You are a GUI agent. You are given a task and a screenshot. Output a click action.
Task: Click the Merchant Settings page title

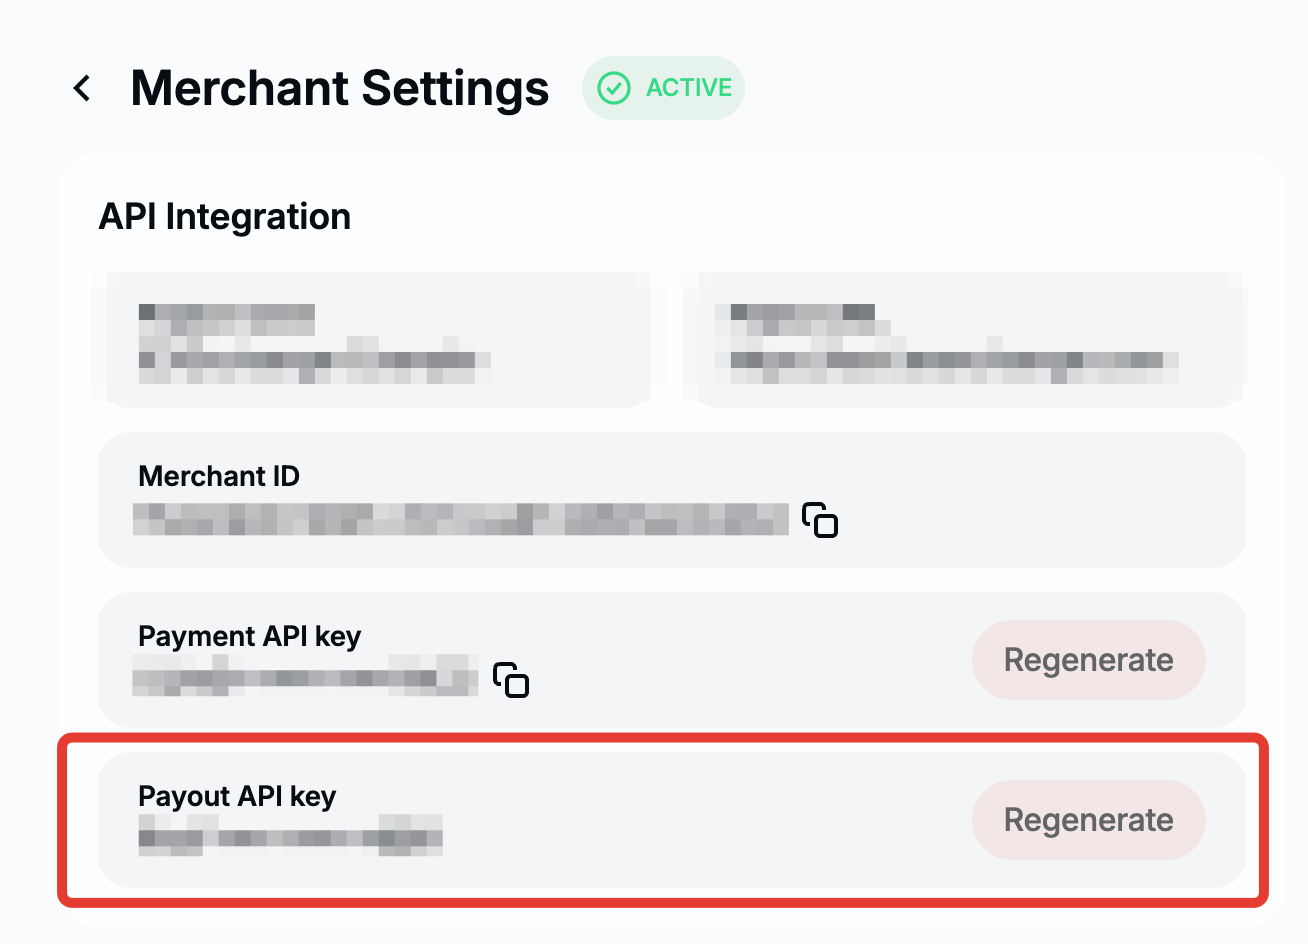[340, 88]
